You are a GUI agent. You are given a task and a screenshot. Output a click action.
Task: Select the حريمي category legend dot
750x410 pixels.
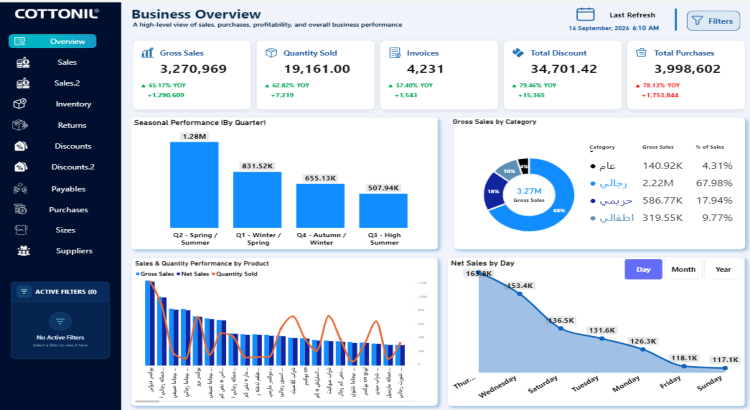(593, 201)
